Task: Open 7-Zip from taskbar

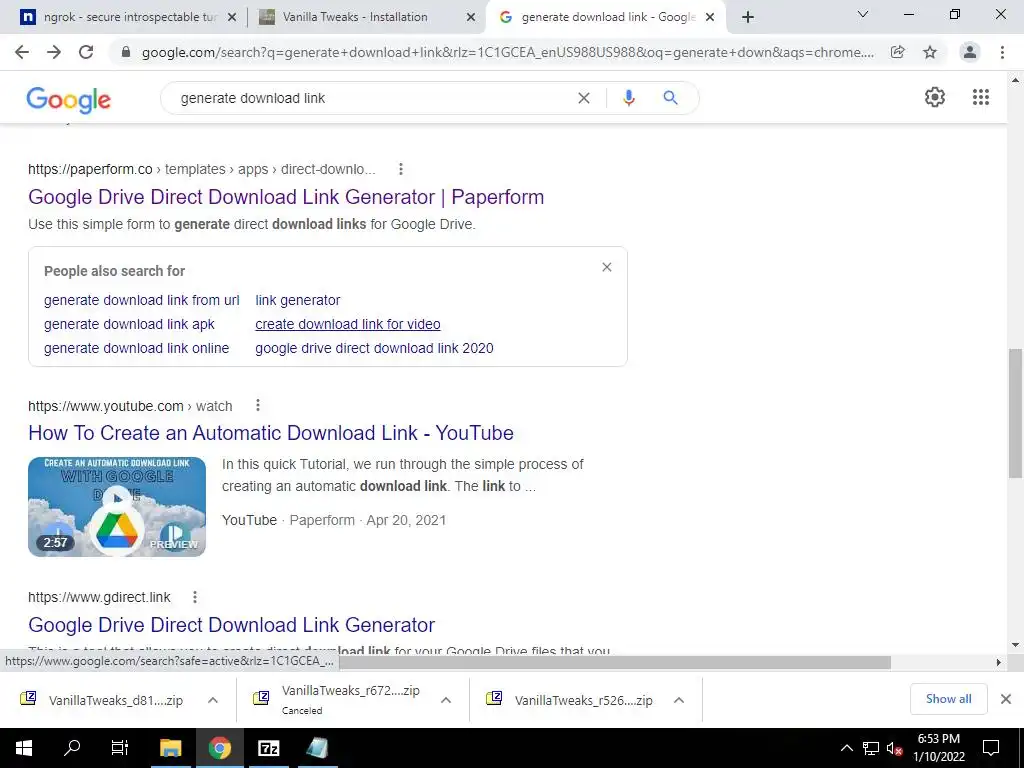Action: tap(268, 748)
